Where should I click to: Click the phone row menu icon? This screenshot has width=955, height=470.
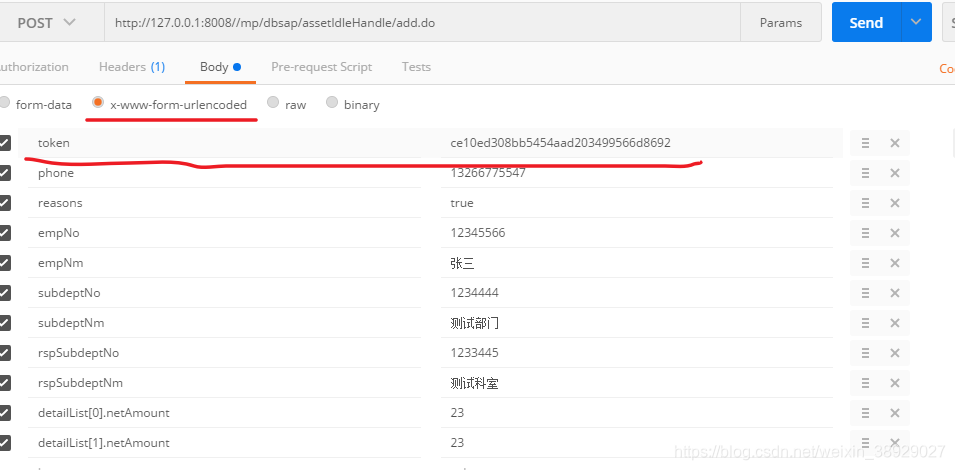865,173
